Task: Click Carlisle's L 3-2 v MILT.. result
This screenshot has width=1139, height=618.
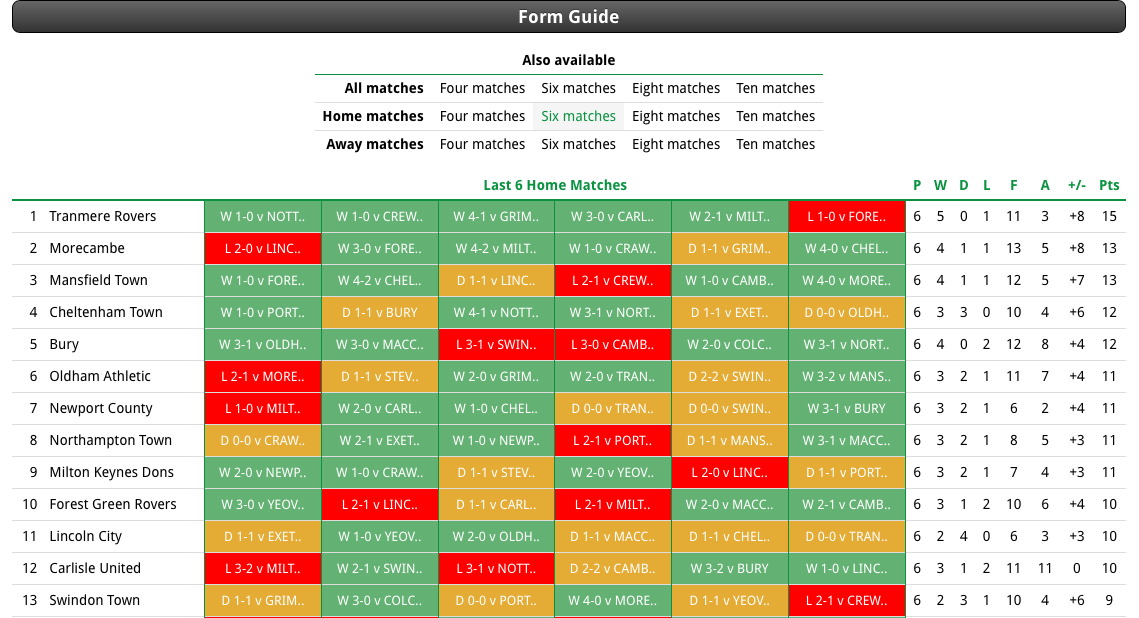Action: coord(262,568)
